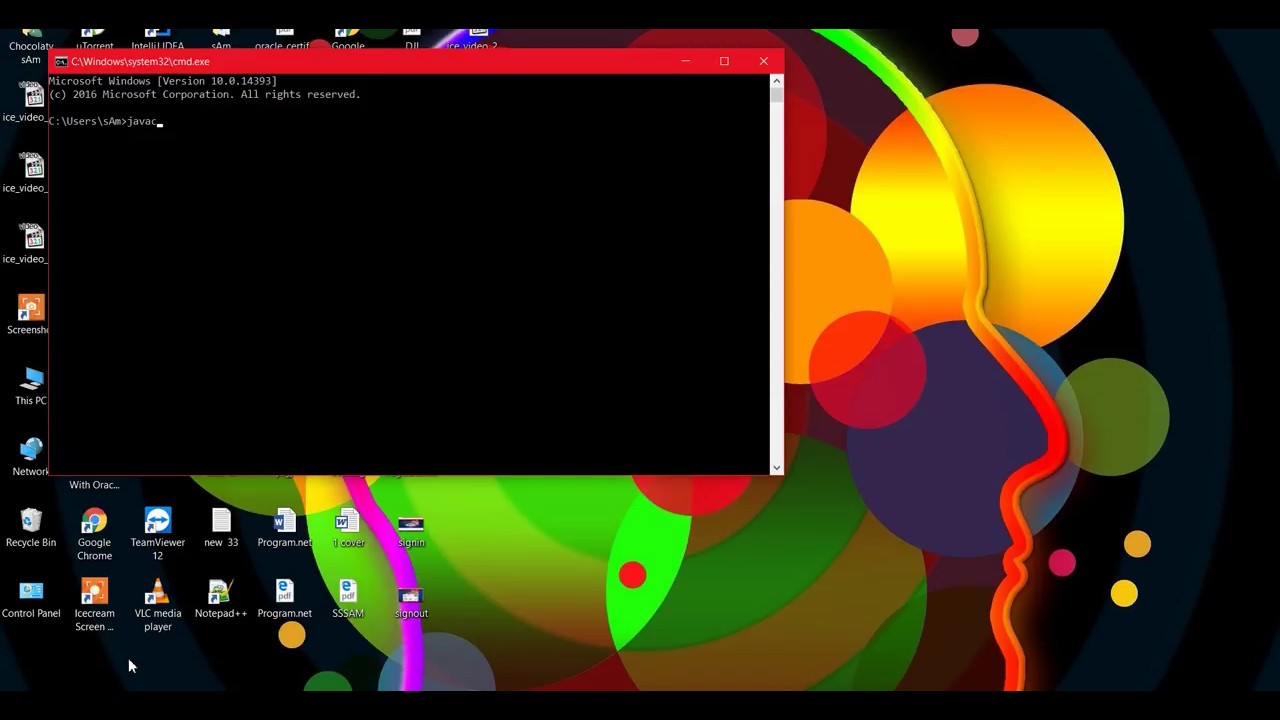Select the This PC desktop icon
The width and height of the screenshot is (1280, 720).
click(x=31, y=386)
